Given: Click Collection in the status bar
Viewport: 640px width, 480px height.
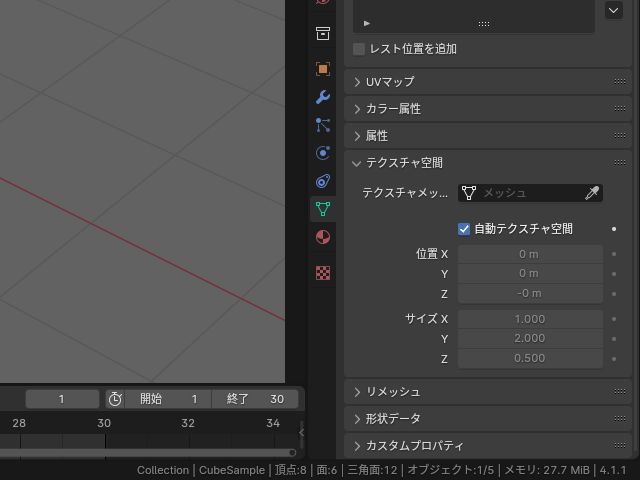Looking at the screenshot, I should [163, 470].
